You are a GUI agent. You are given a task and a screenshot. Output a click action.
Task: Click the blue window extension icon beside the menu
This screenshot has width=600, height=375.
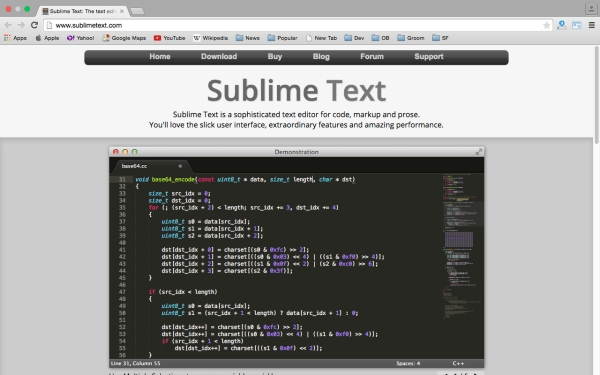point(577,25)
